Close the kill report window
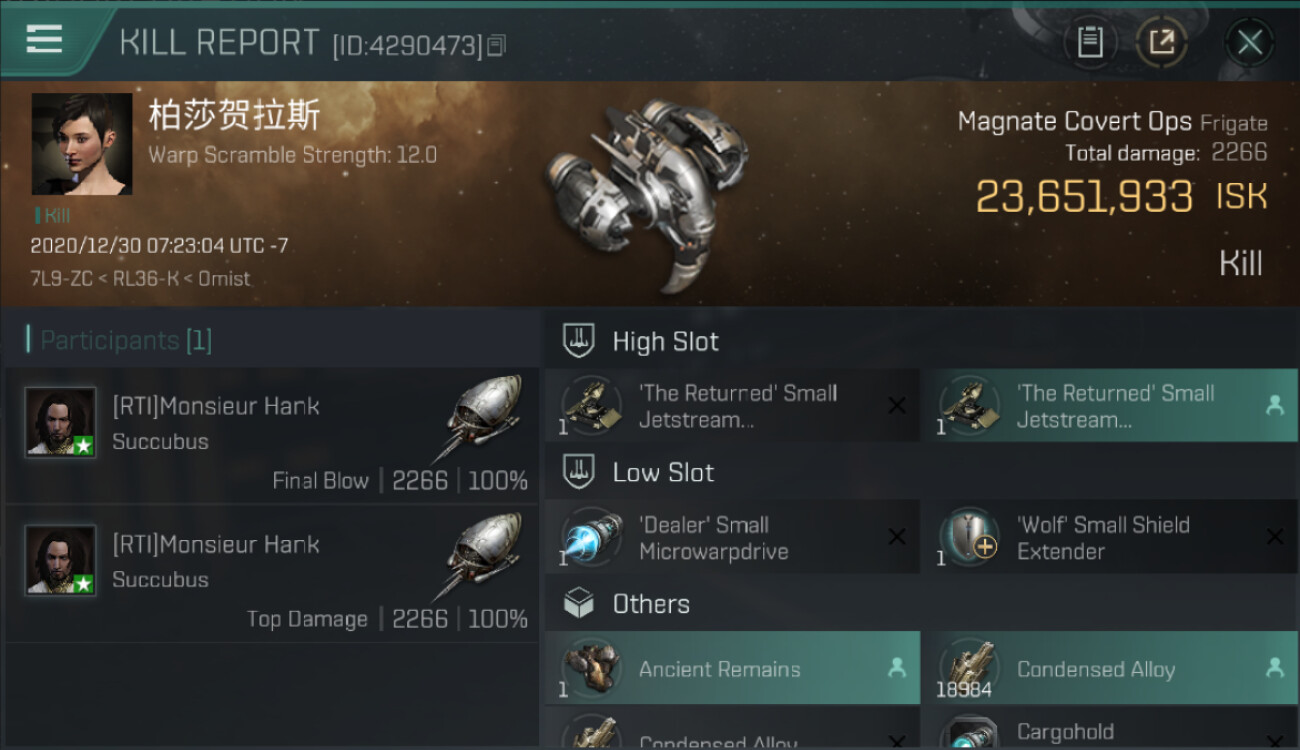Viewport: 1300px width, 750px height. coord(1249,42)
